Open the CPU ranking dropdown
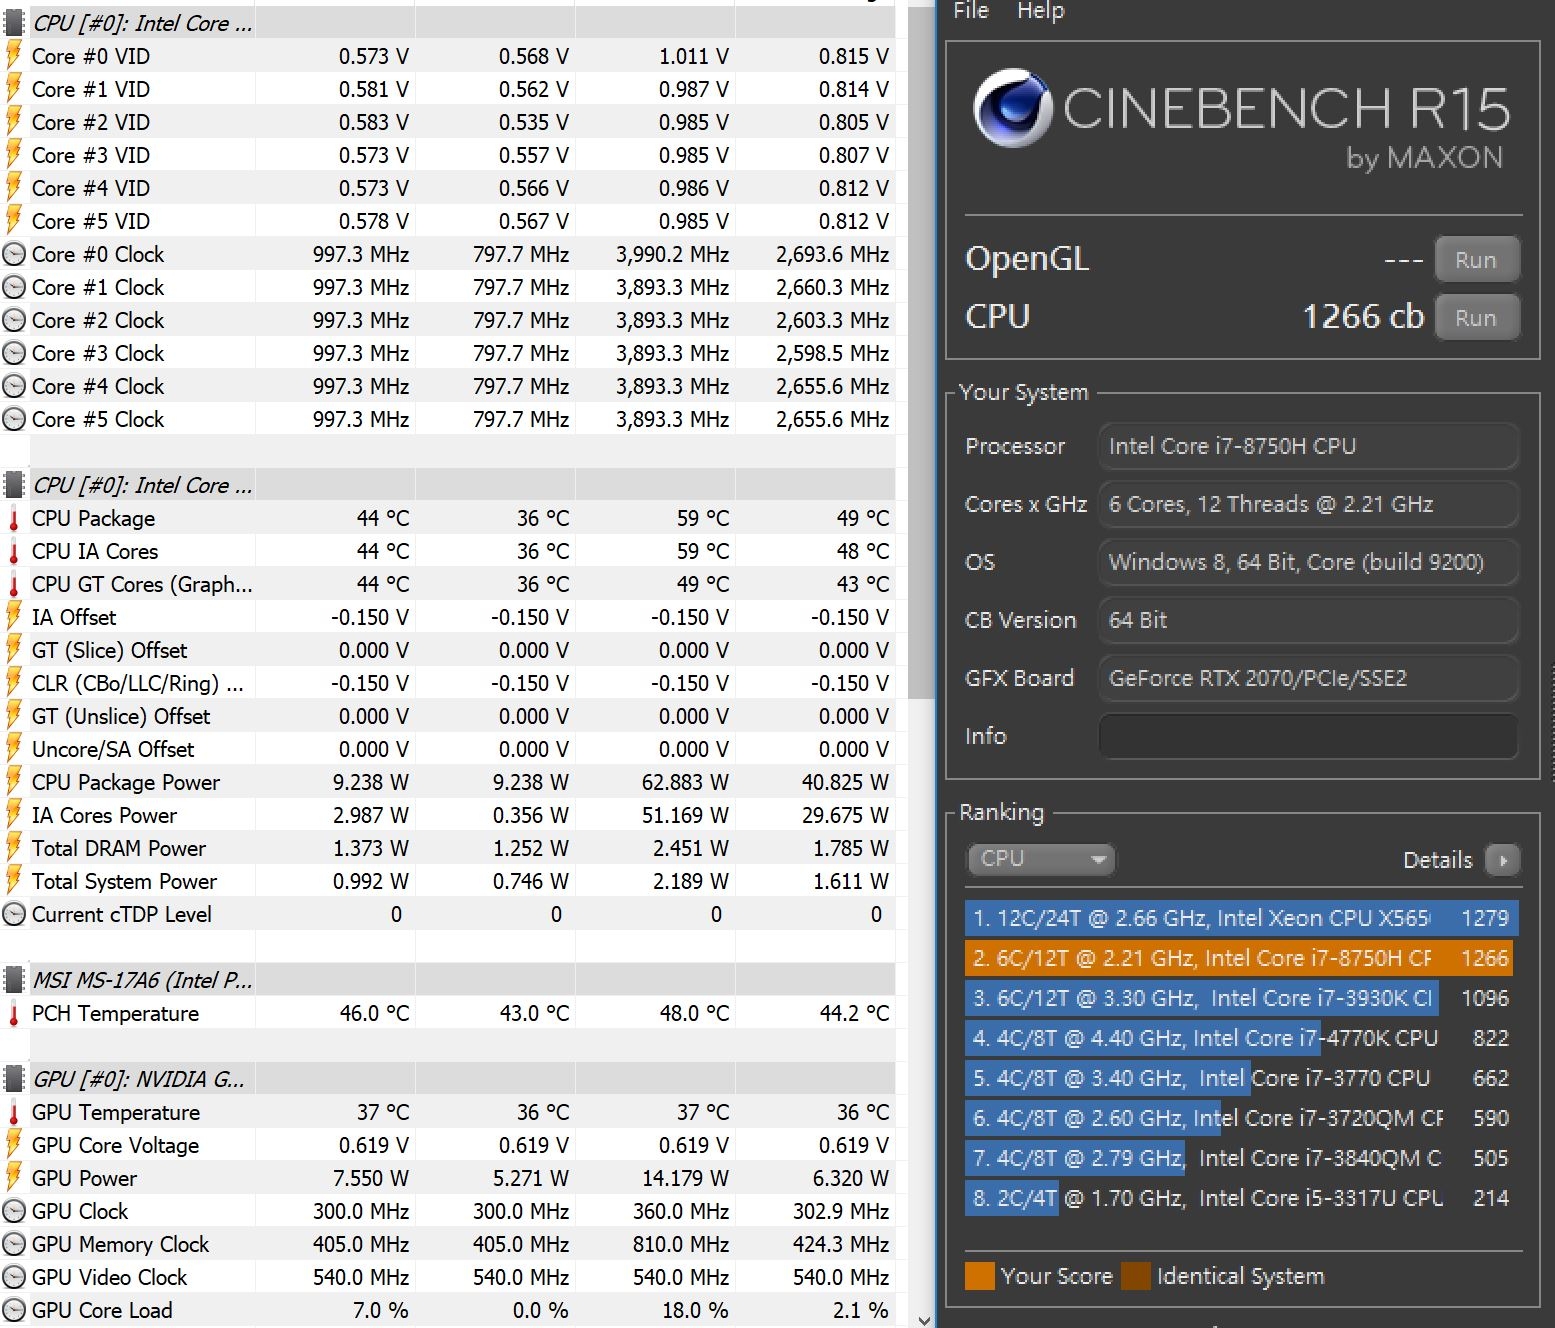 pos(1041,859)
